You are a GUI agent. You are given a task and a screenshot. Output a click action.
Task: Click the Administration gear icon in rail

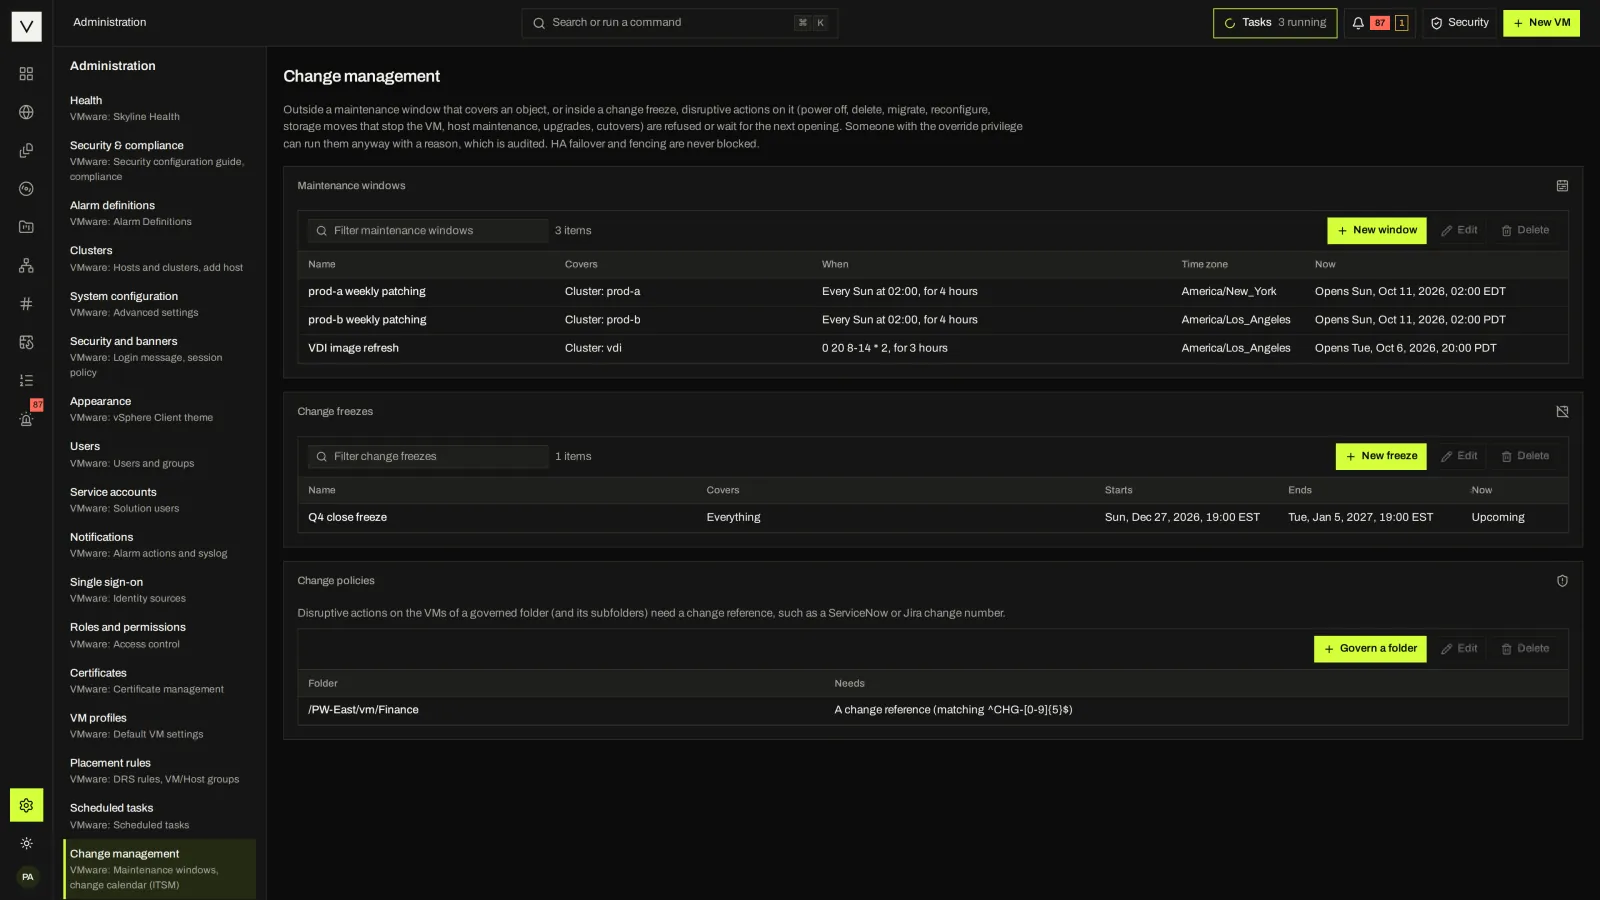[x=26, y=805]
